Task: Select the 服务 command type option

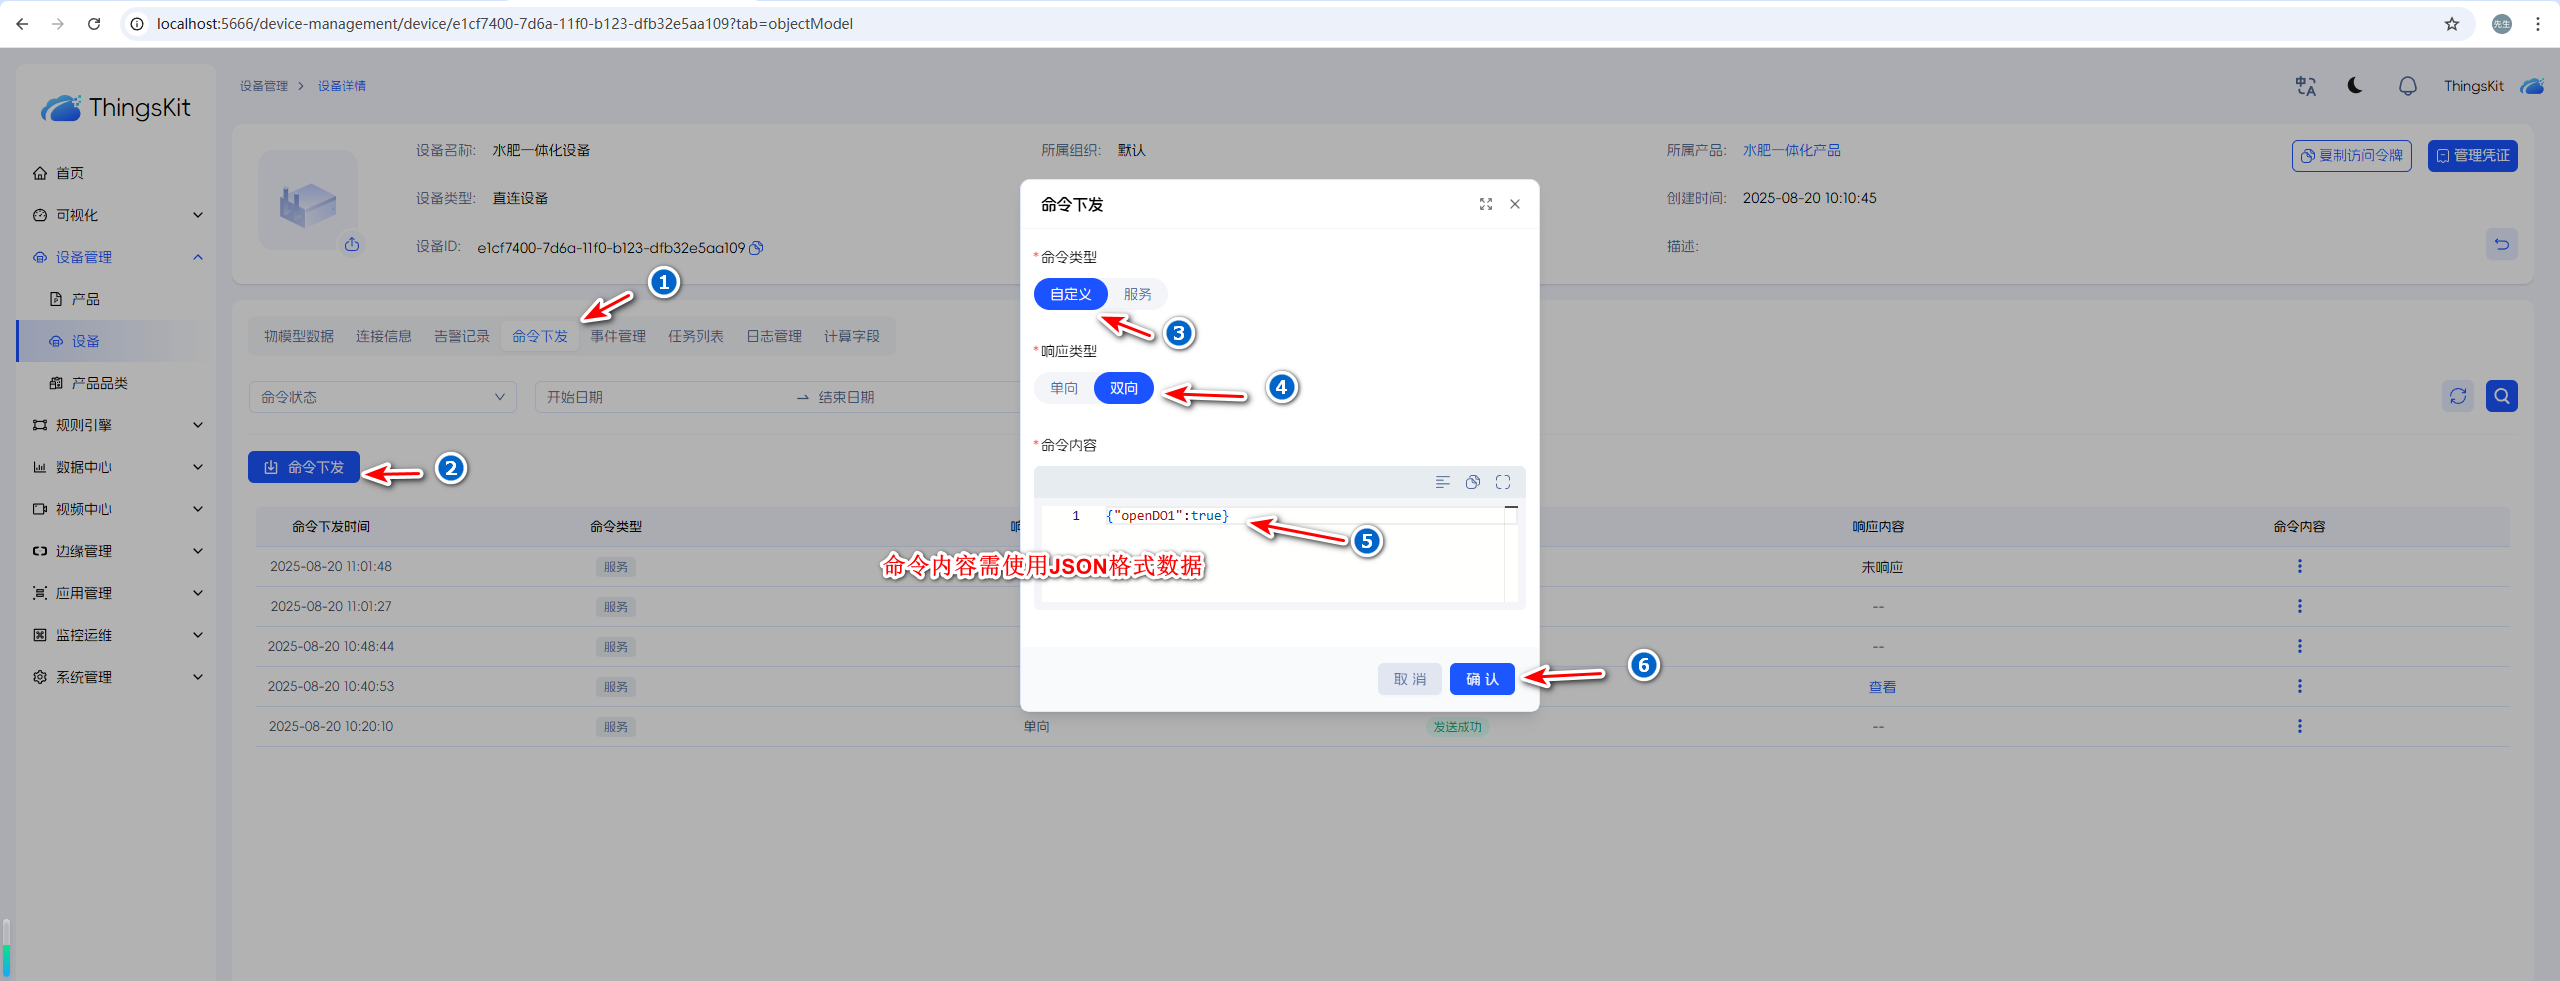Action: click(1137, 294)
